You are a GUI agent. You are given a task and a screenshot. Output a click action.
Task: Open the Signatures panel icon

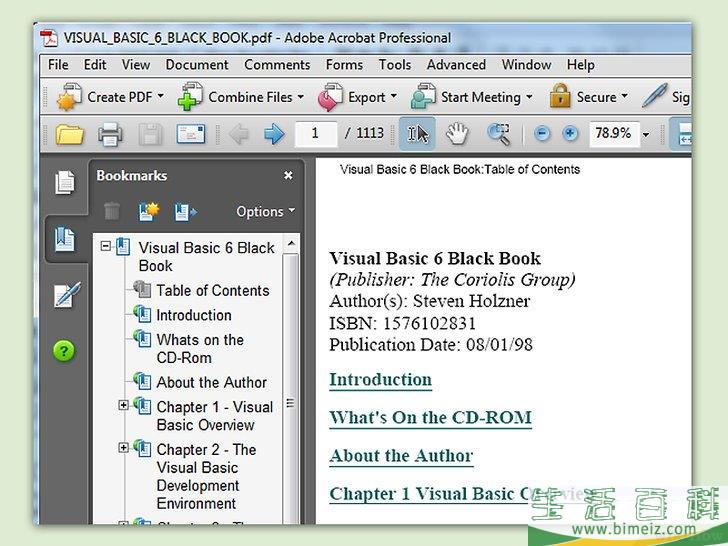[x=65, y=296]
